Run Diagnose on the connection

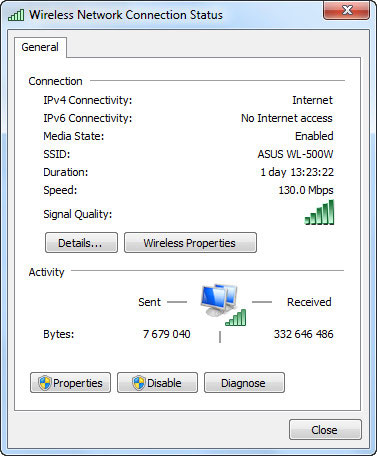click(244, 383)
